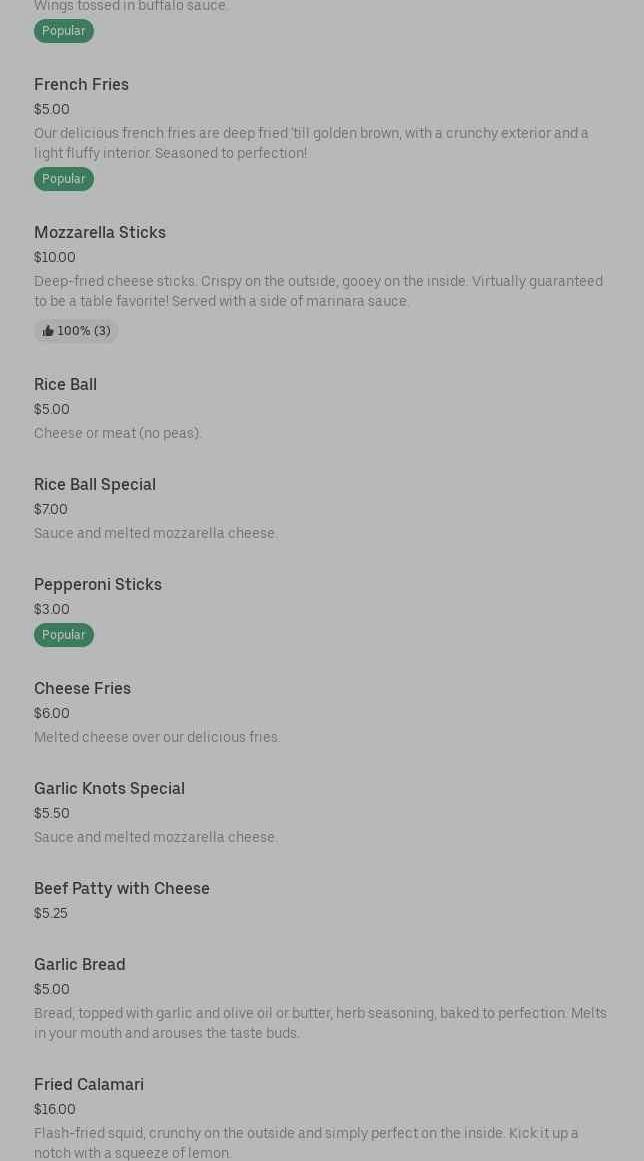Click the $5.25 Beef Patty price
The height and width of the screenshot is (1161, 644).
pos(51,913)
